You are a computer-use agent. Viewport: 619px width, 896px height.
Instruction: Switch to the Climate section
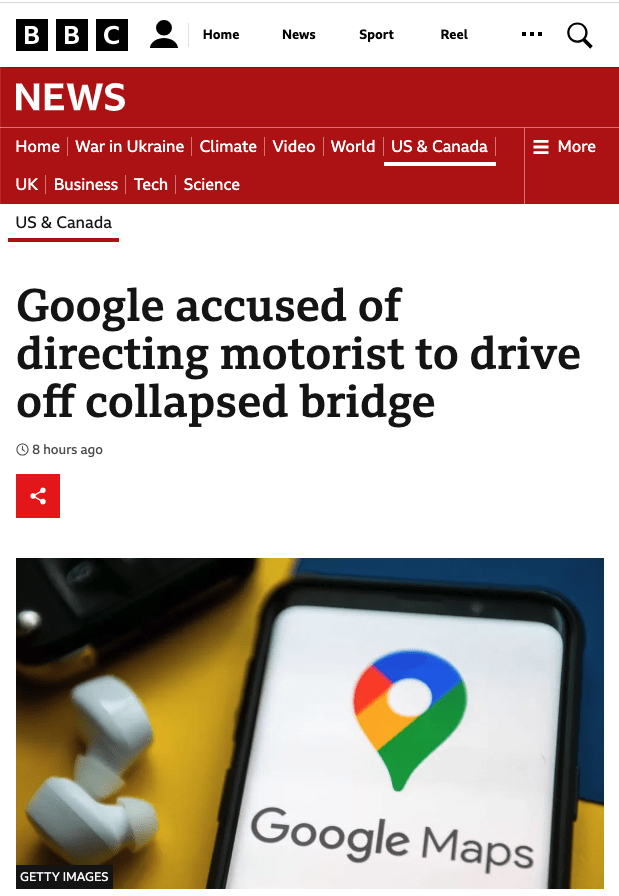click(x=228, y=147)
